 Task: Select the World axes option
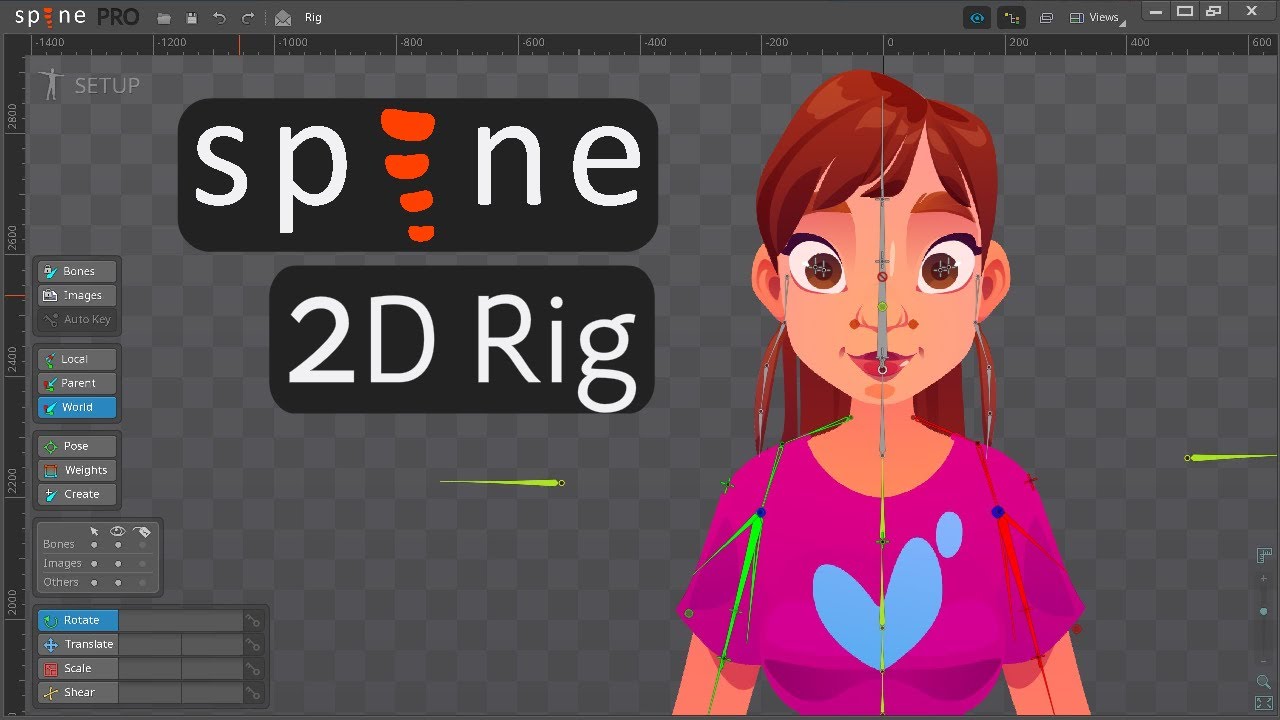point(78,407)
